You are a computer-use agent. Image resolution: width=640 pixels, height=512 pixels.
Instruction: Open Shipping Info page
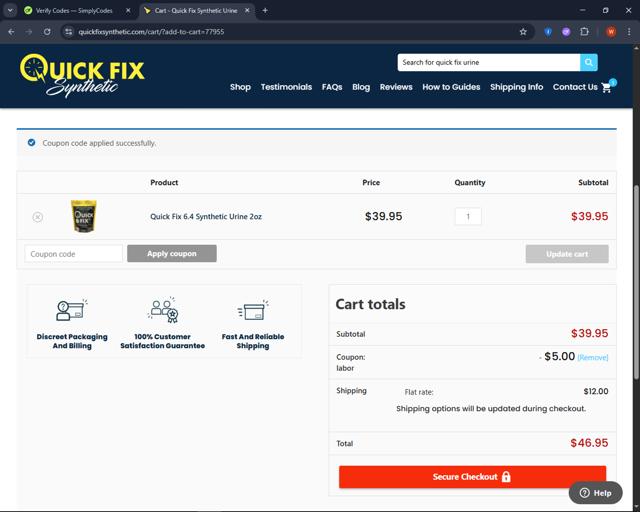[516, 87]
